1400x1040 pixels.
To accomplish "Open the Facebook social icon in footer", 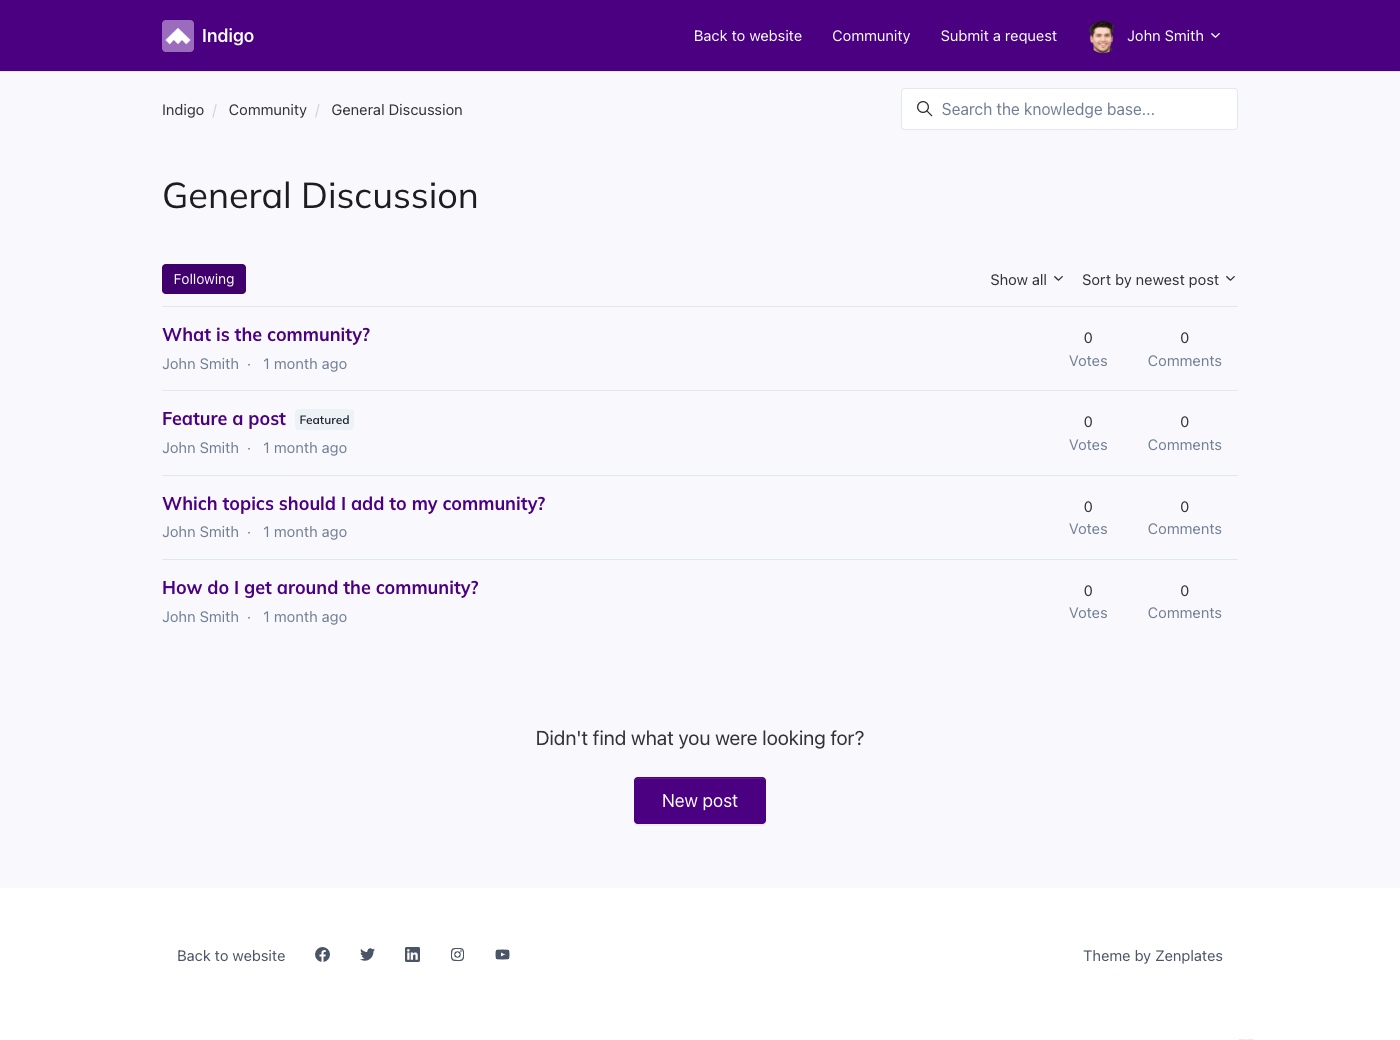I will 322,955.
